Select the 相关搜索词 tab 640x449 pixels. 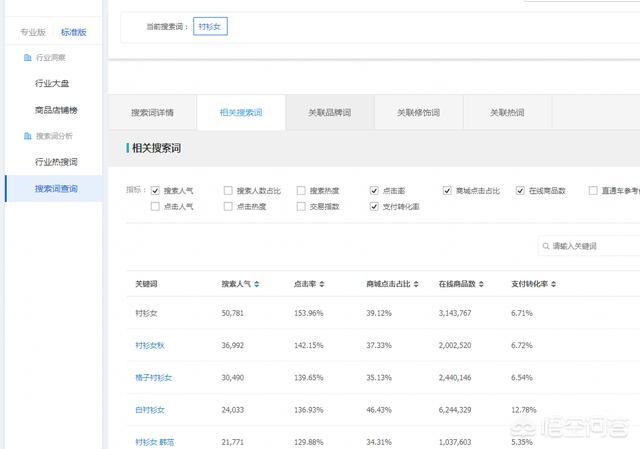click(x=241, y=113)
